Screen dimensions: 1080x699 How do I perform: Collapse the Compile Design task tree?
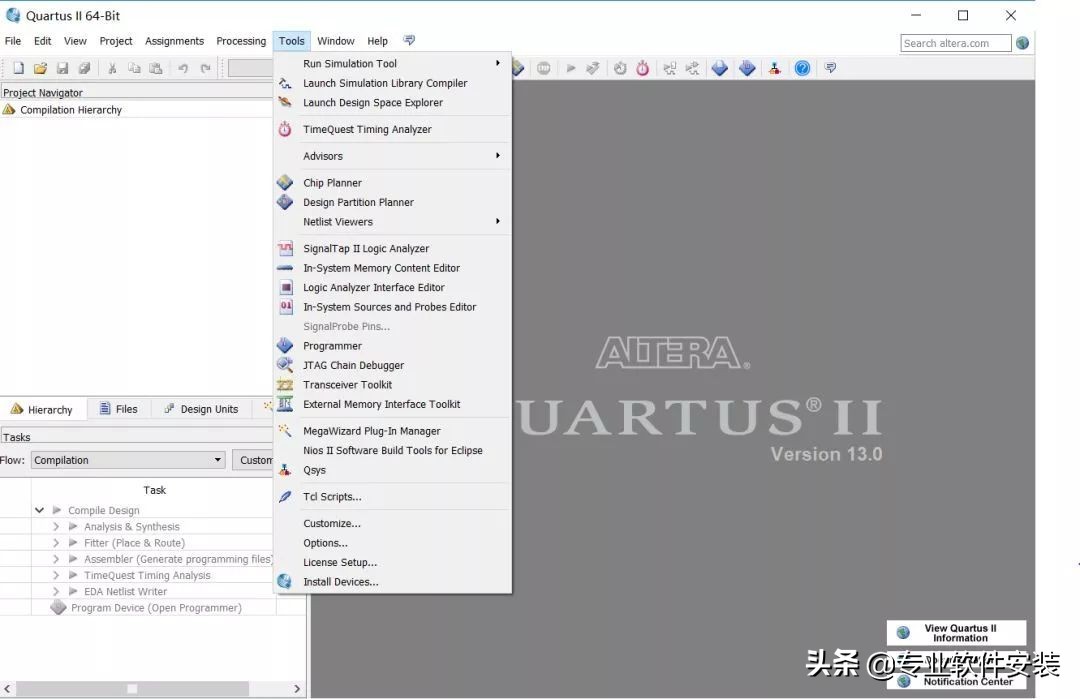pyautogui.click(x=39, y=510)
